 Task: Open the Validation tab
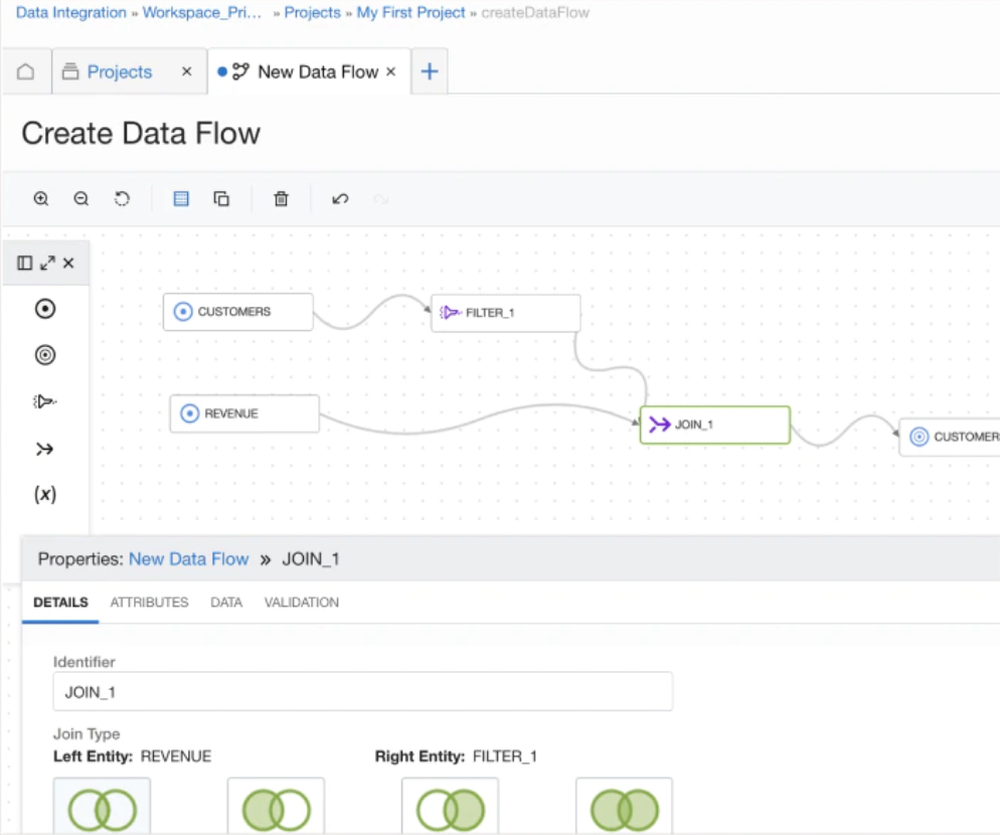tap(301, 602)
